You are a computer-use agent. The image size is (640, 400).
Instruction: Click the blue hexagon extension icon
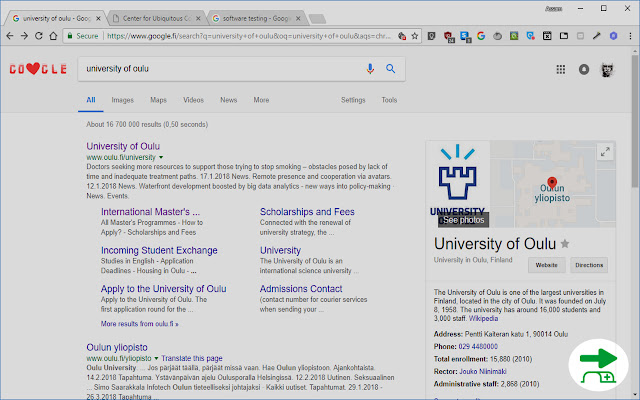click(613, 36)
